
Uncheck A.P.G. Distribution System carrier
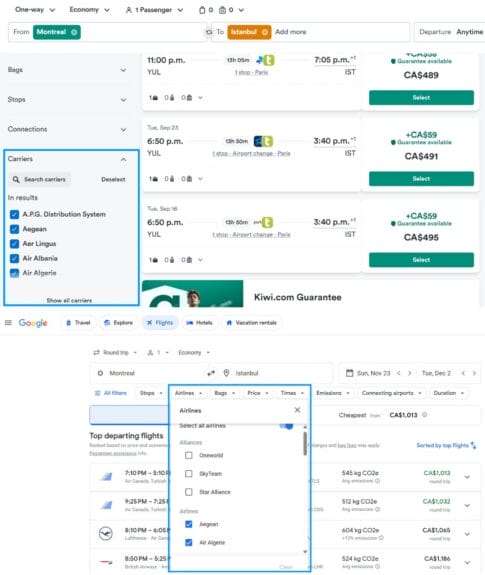[x=14, y=215]
